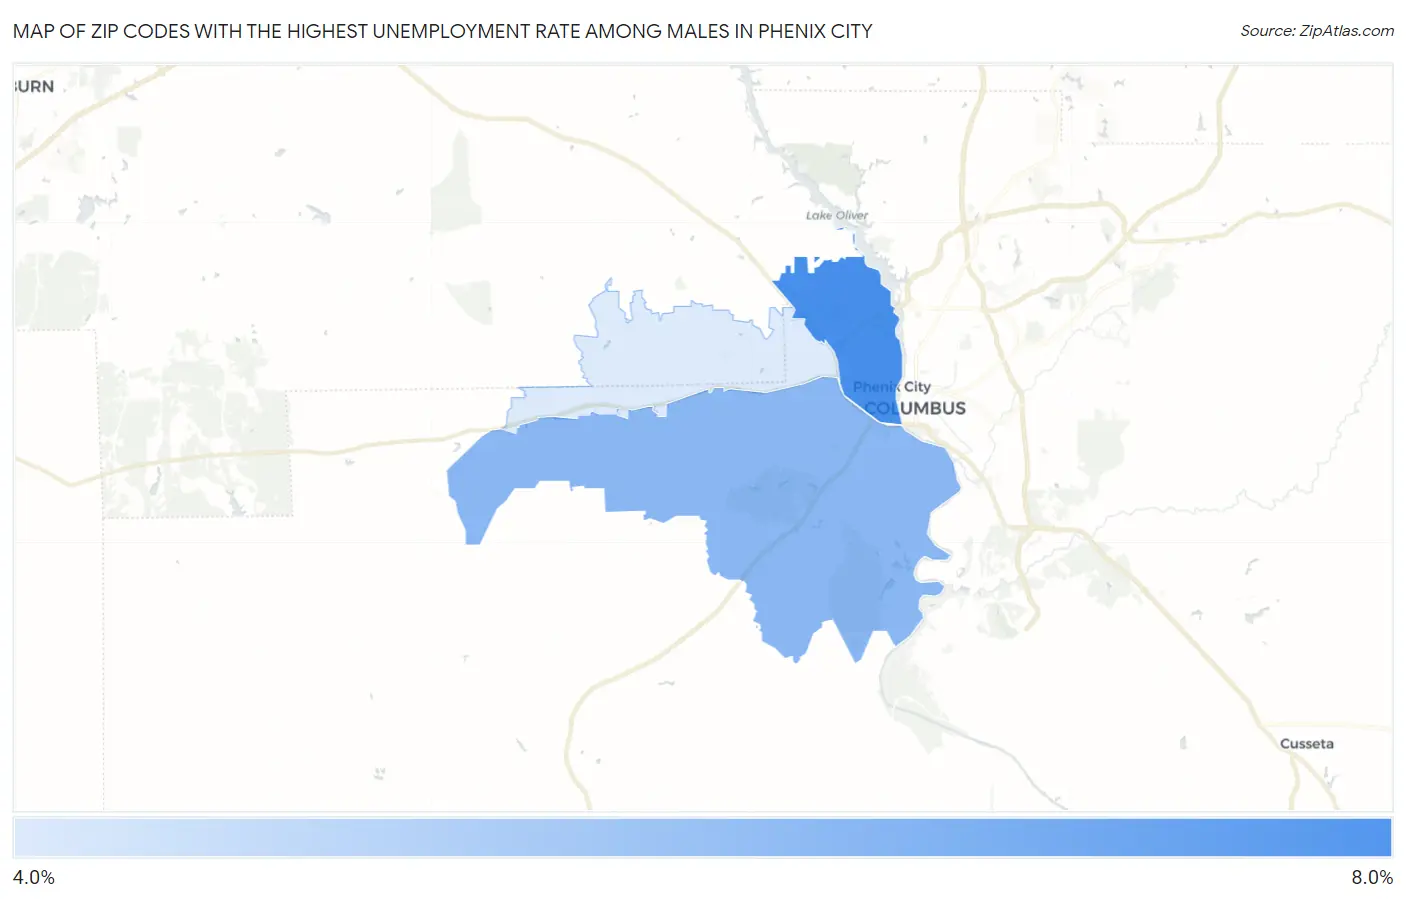Screen dimensions: 1406x899
Task: Click the COLUMBUS map label
Action: tap(915, 408)
